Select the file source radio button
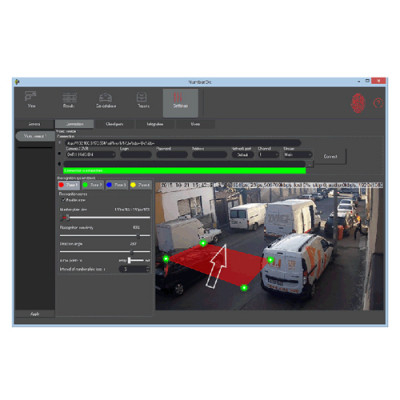 [x=60, y=164]
